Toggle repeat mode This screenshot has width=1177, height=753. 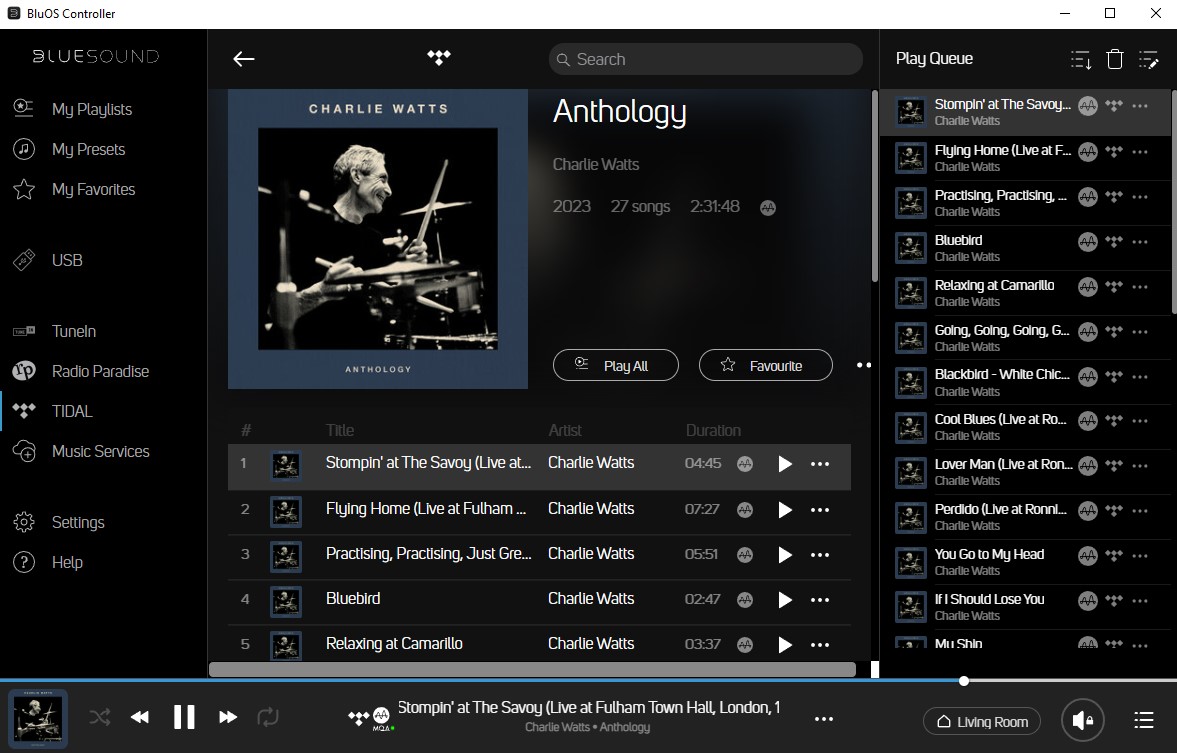268,717
